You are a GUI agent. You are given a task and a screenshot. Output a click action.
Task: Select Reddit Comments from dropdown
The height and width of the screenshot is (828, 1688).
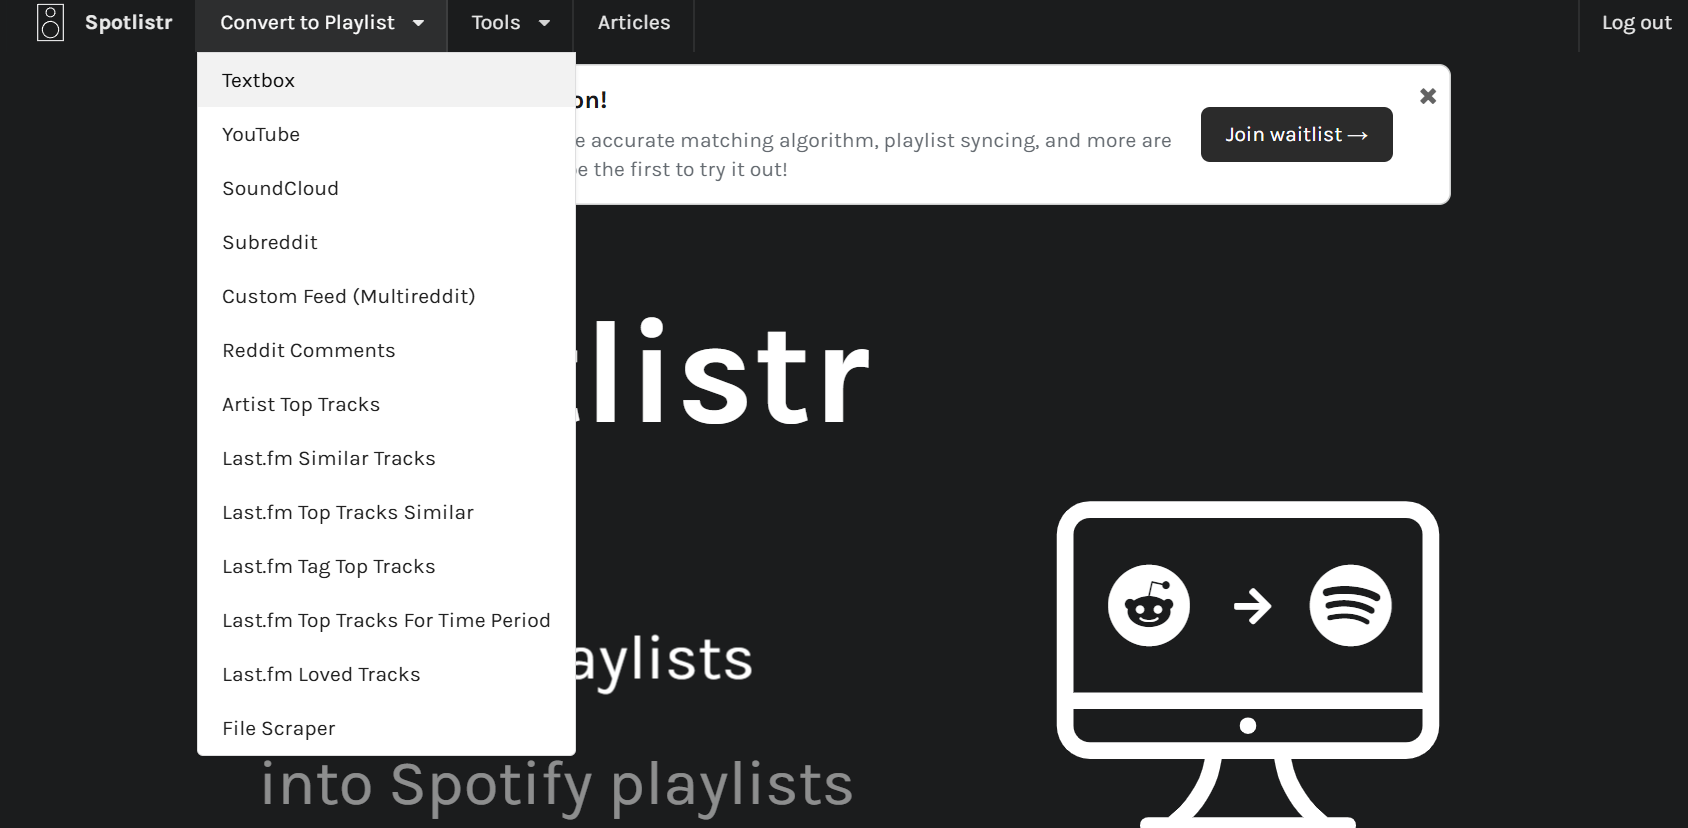(x=309, y=351)
